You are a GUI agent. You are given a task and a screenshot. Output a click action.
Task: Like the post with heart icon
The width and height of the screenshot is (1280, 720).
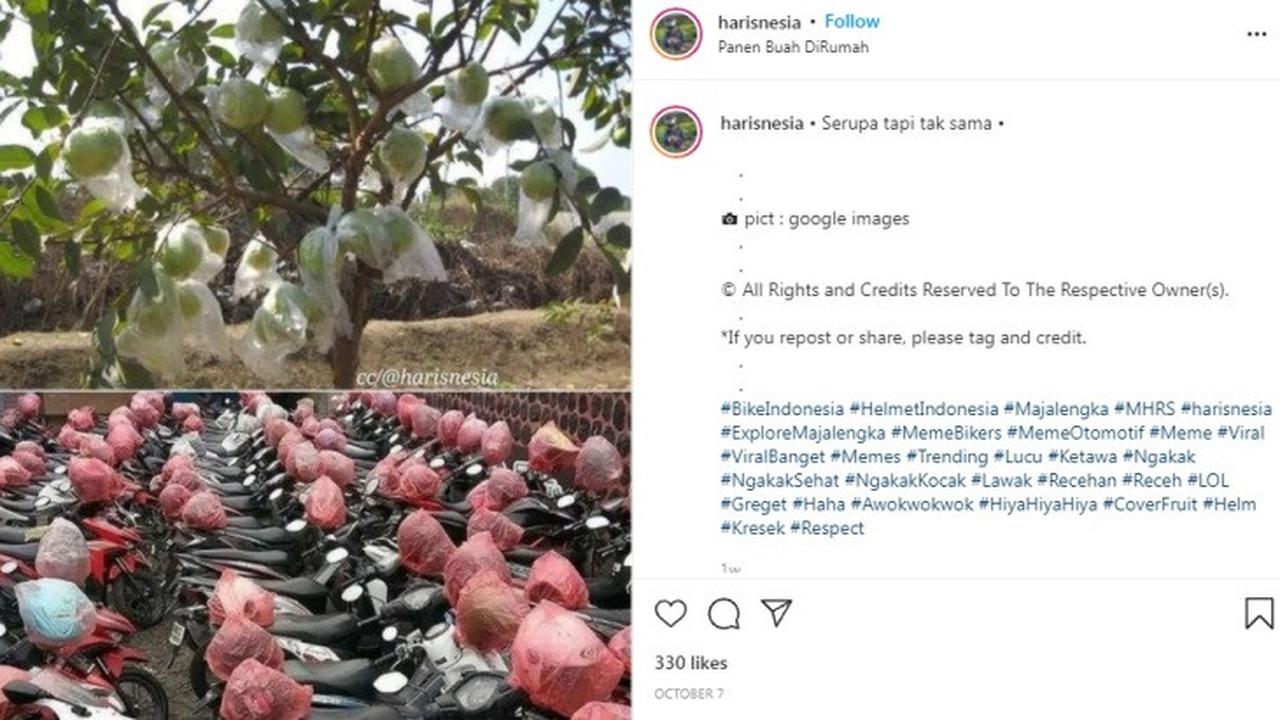pyautogui.click(x=670, y=613)
